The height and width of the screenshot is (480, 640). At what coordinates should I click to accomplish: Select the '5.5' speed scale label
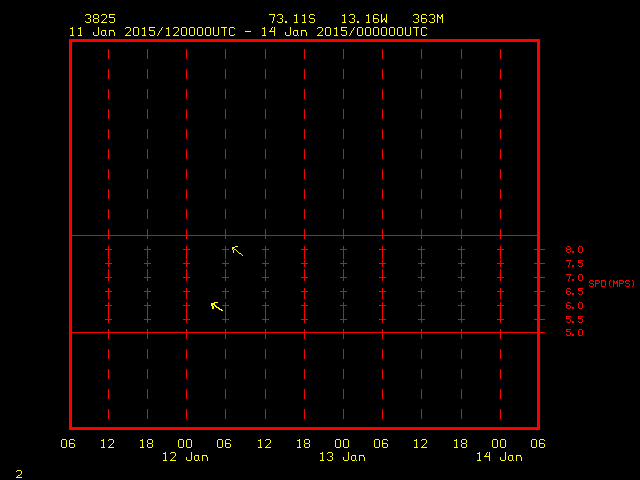tap(574, 320)
